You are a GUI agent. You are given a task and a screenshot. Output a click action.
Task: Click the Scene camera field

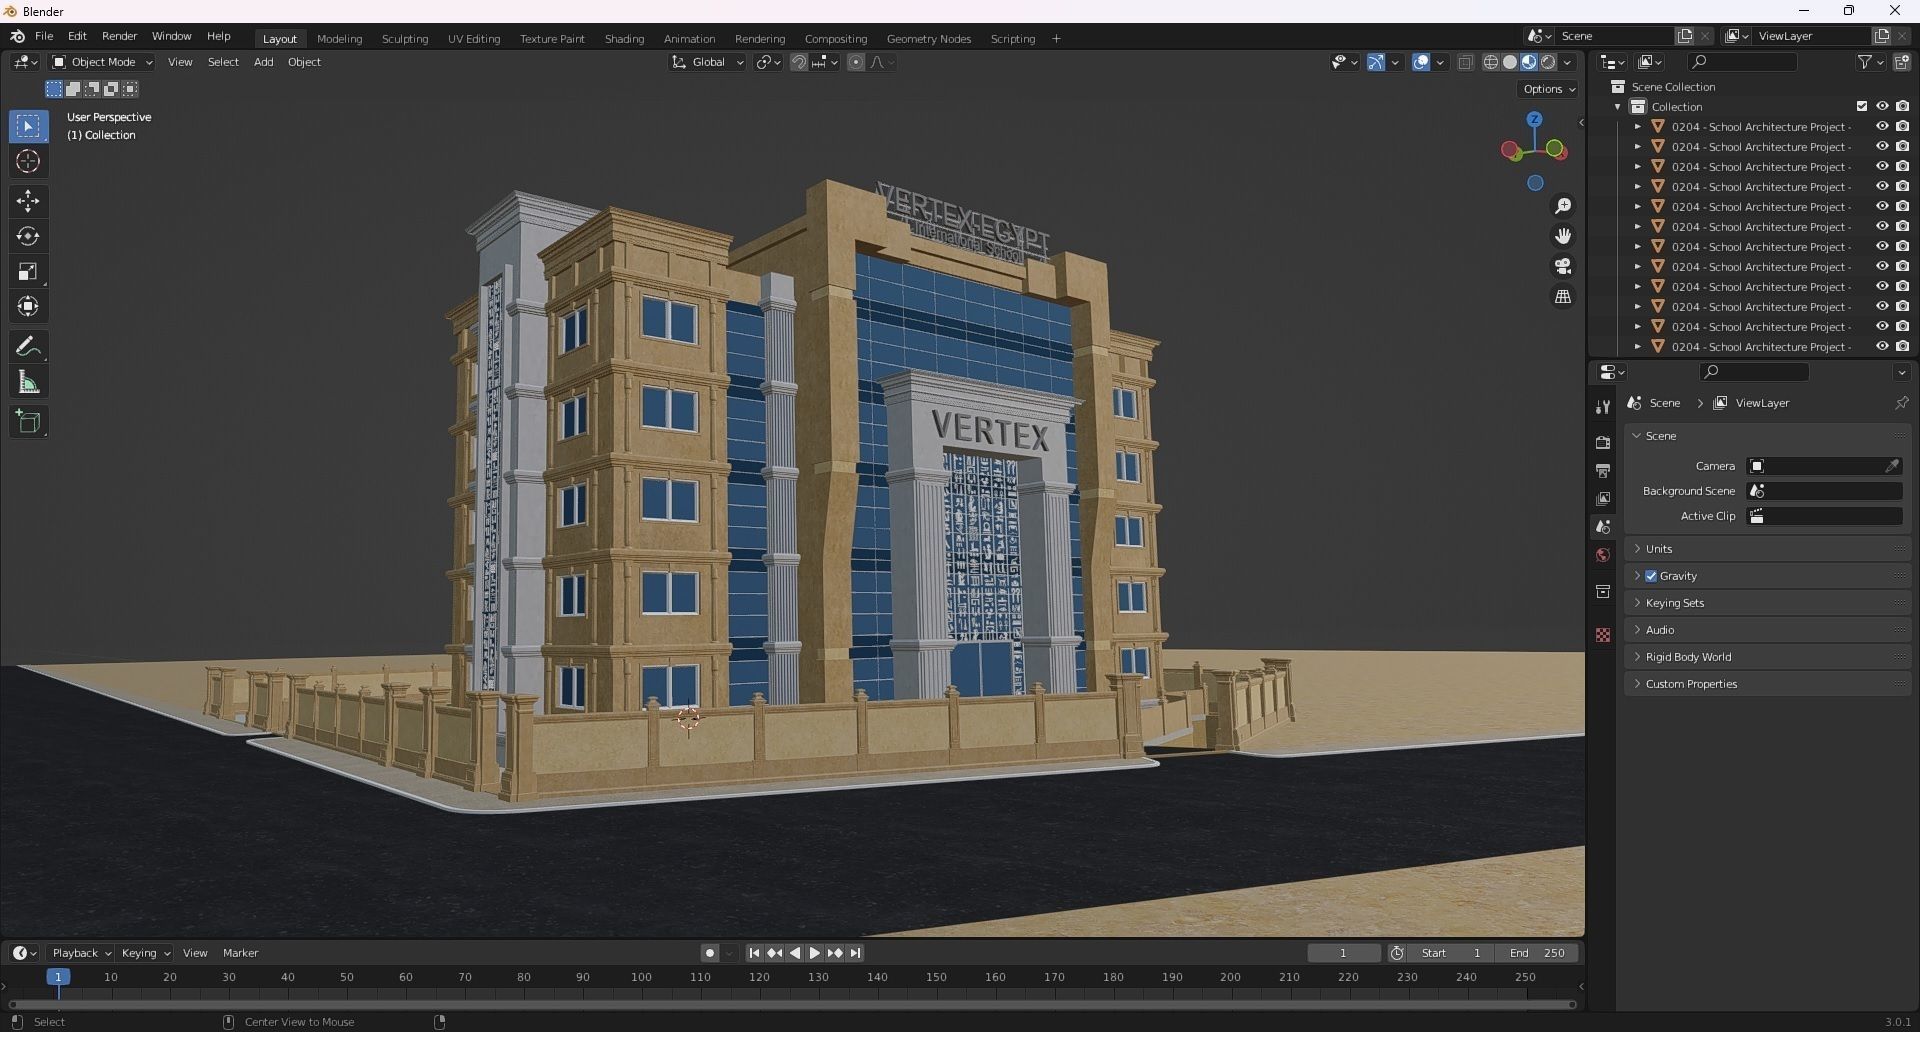[x=1824, y=466]
